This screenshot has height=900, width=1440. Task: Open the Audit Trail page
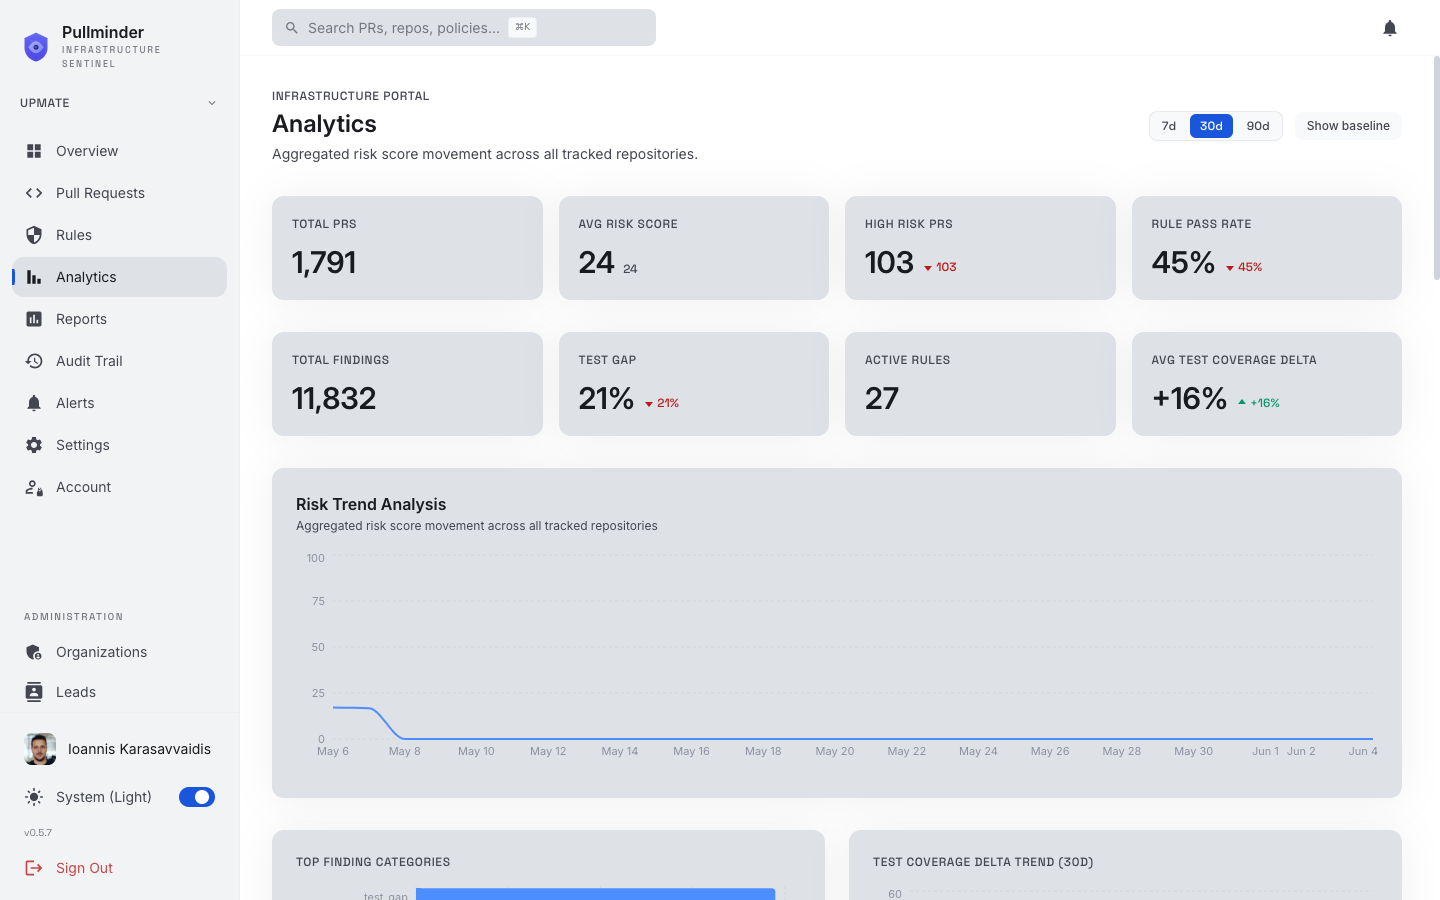pyautogui.click(x=120, y=361)
